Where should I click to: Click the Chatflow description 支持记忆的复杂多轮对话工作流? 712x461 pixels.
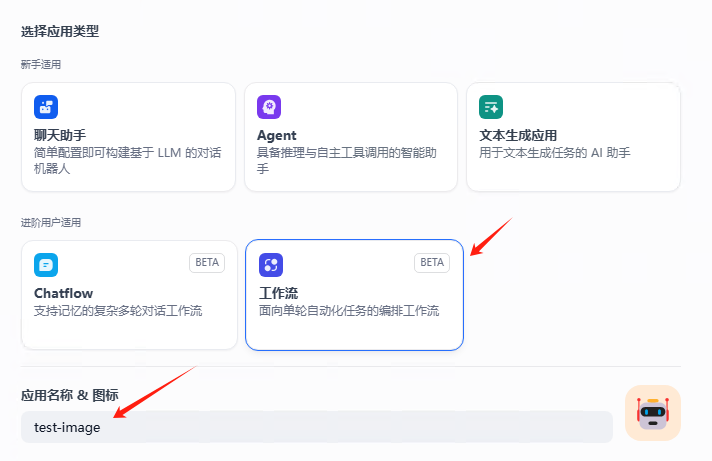click(x=118, y=311)
